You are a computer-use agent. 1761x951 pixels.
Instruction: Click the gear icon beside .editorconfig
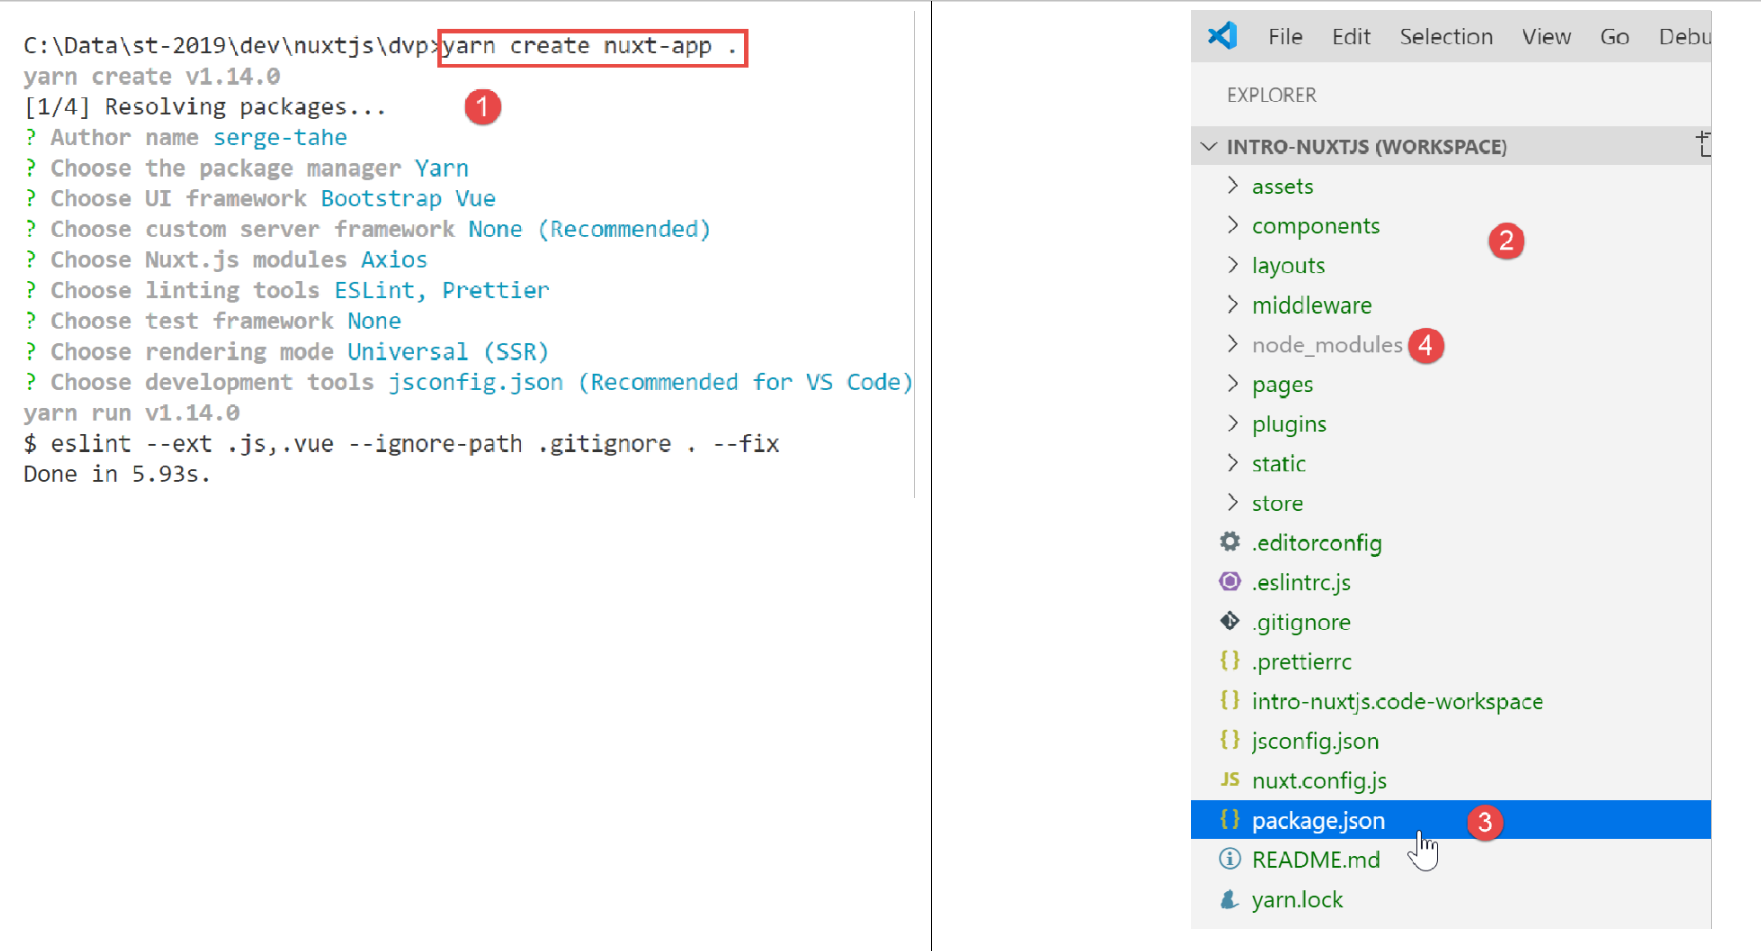pos(1230,542)
